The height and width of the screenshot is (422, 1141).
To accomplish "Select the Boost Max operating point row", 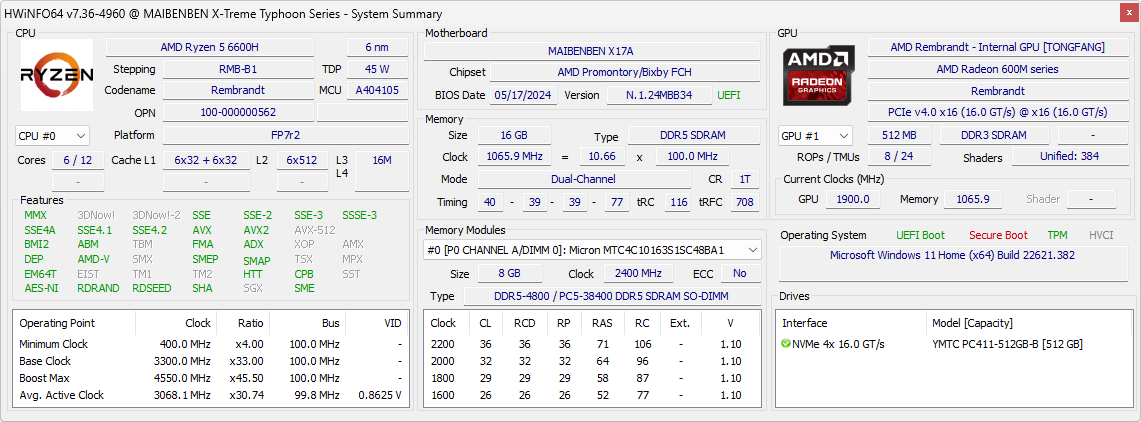I will pos(210,378).
